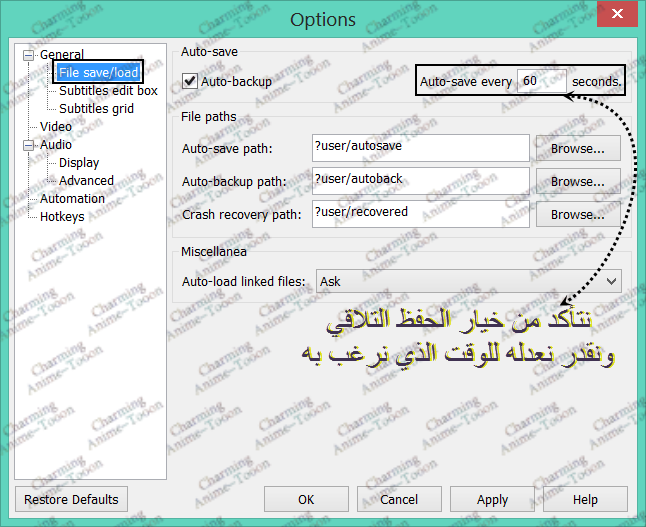
Task: Collapse the Audio tree node
Action: (29, 145)
